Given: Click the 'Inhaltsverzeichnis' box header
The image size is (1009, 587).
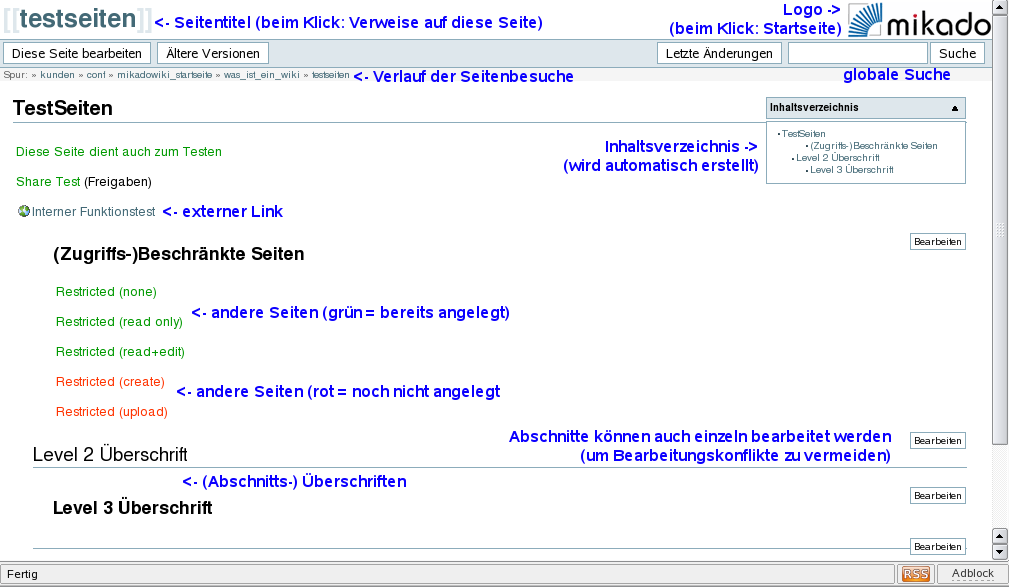Looking at the screenshot, I should click(866, 107).
